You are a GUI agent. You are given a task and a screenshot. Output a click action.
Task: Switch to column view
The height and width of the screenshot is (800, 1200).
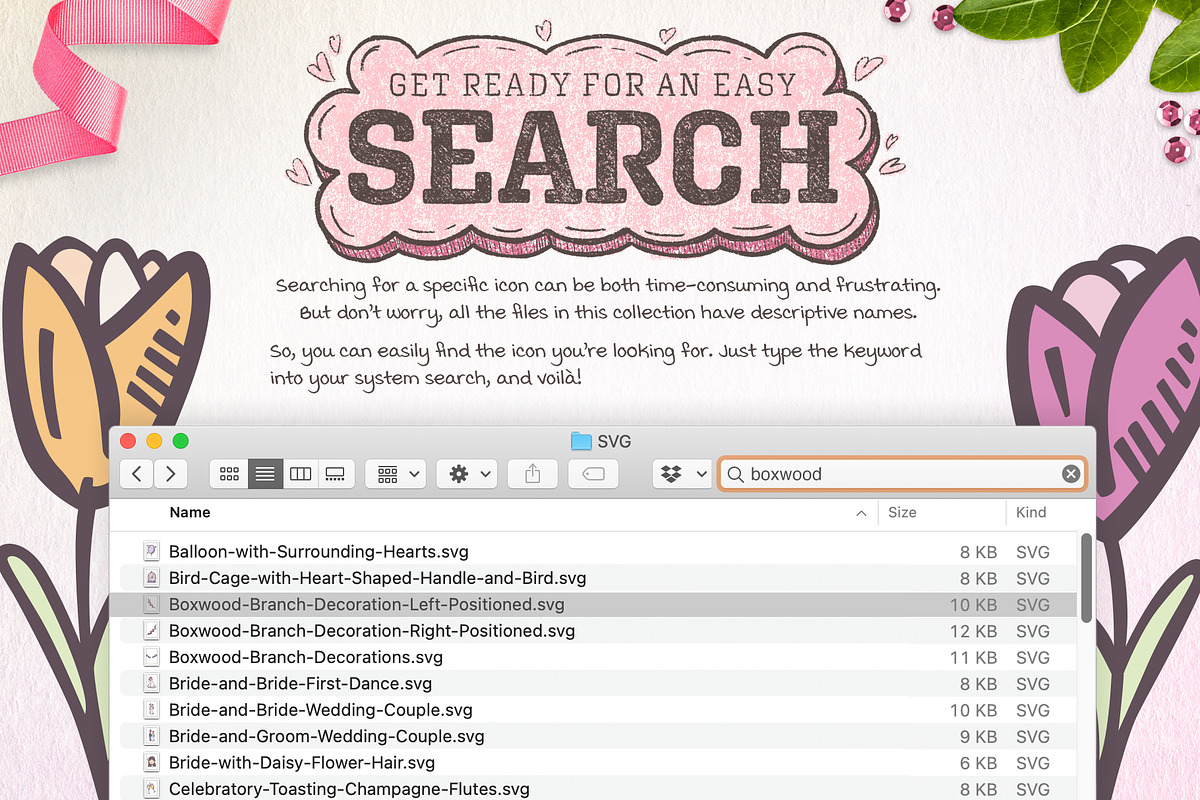tap(300, 474)
